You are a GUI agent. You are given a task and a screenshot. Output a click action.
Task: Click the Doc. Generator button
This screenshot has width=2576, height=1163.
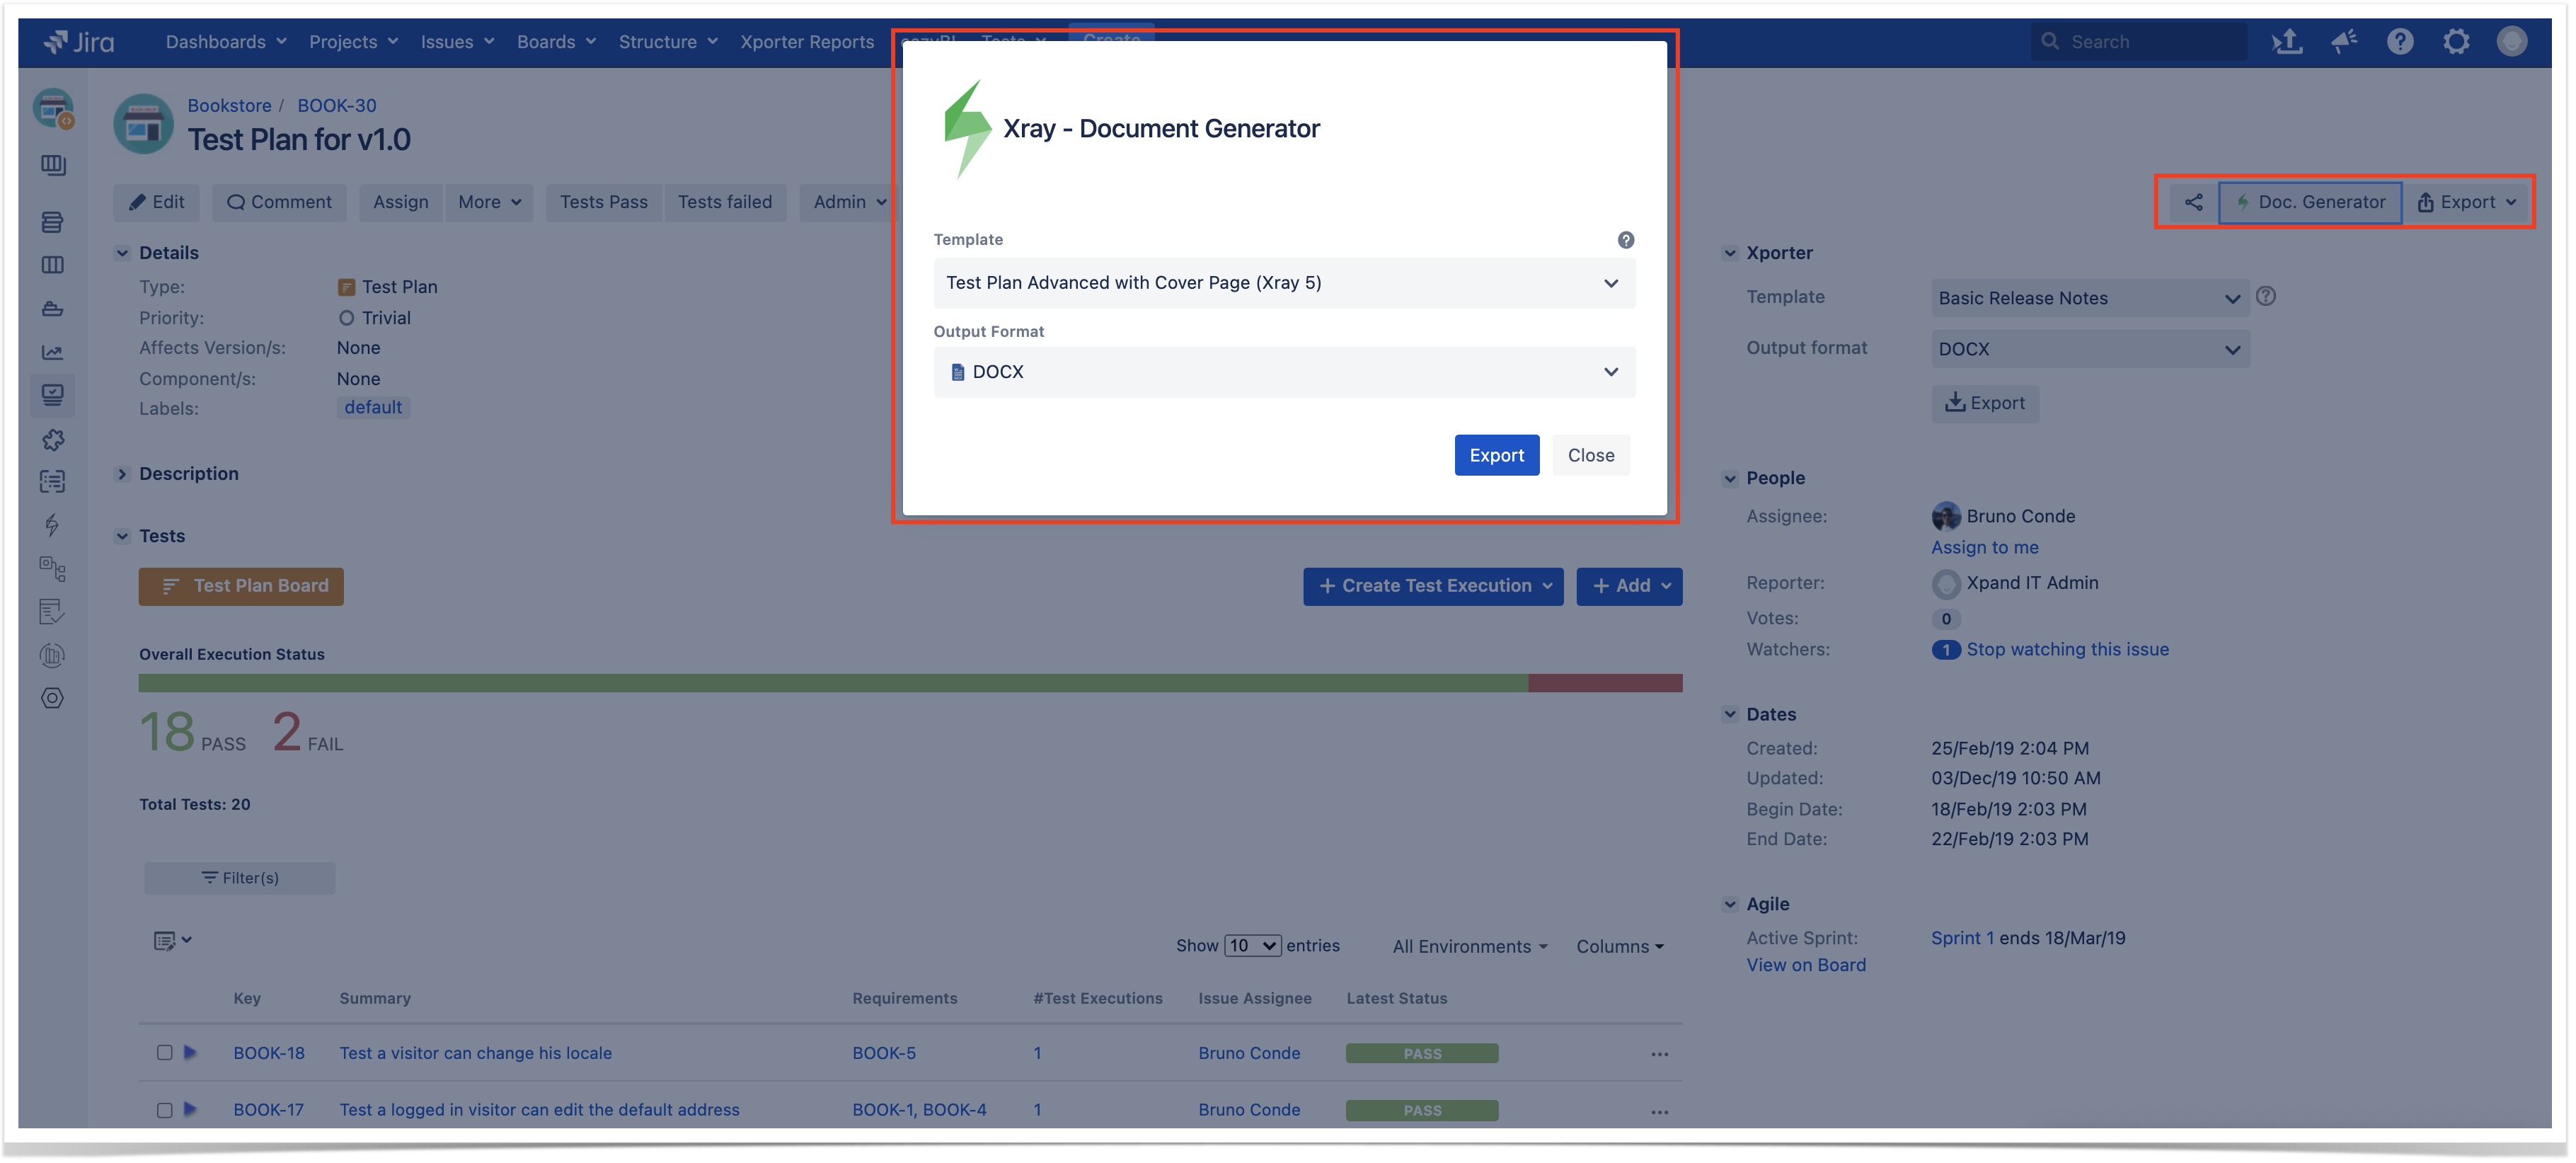point(2309,202)
